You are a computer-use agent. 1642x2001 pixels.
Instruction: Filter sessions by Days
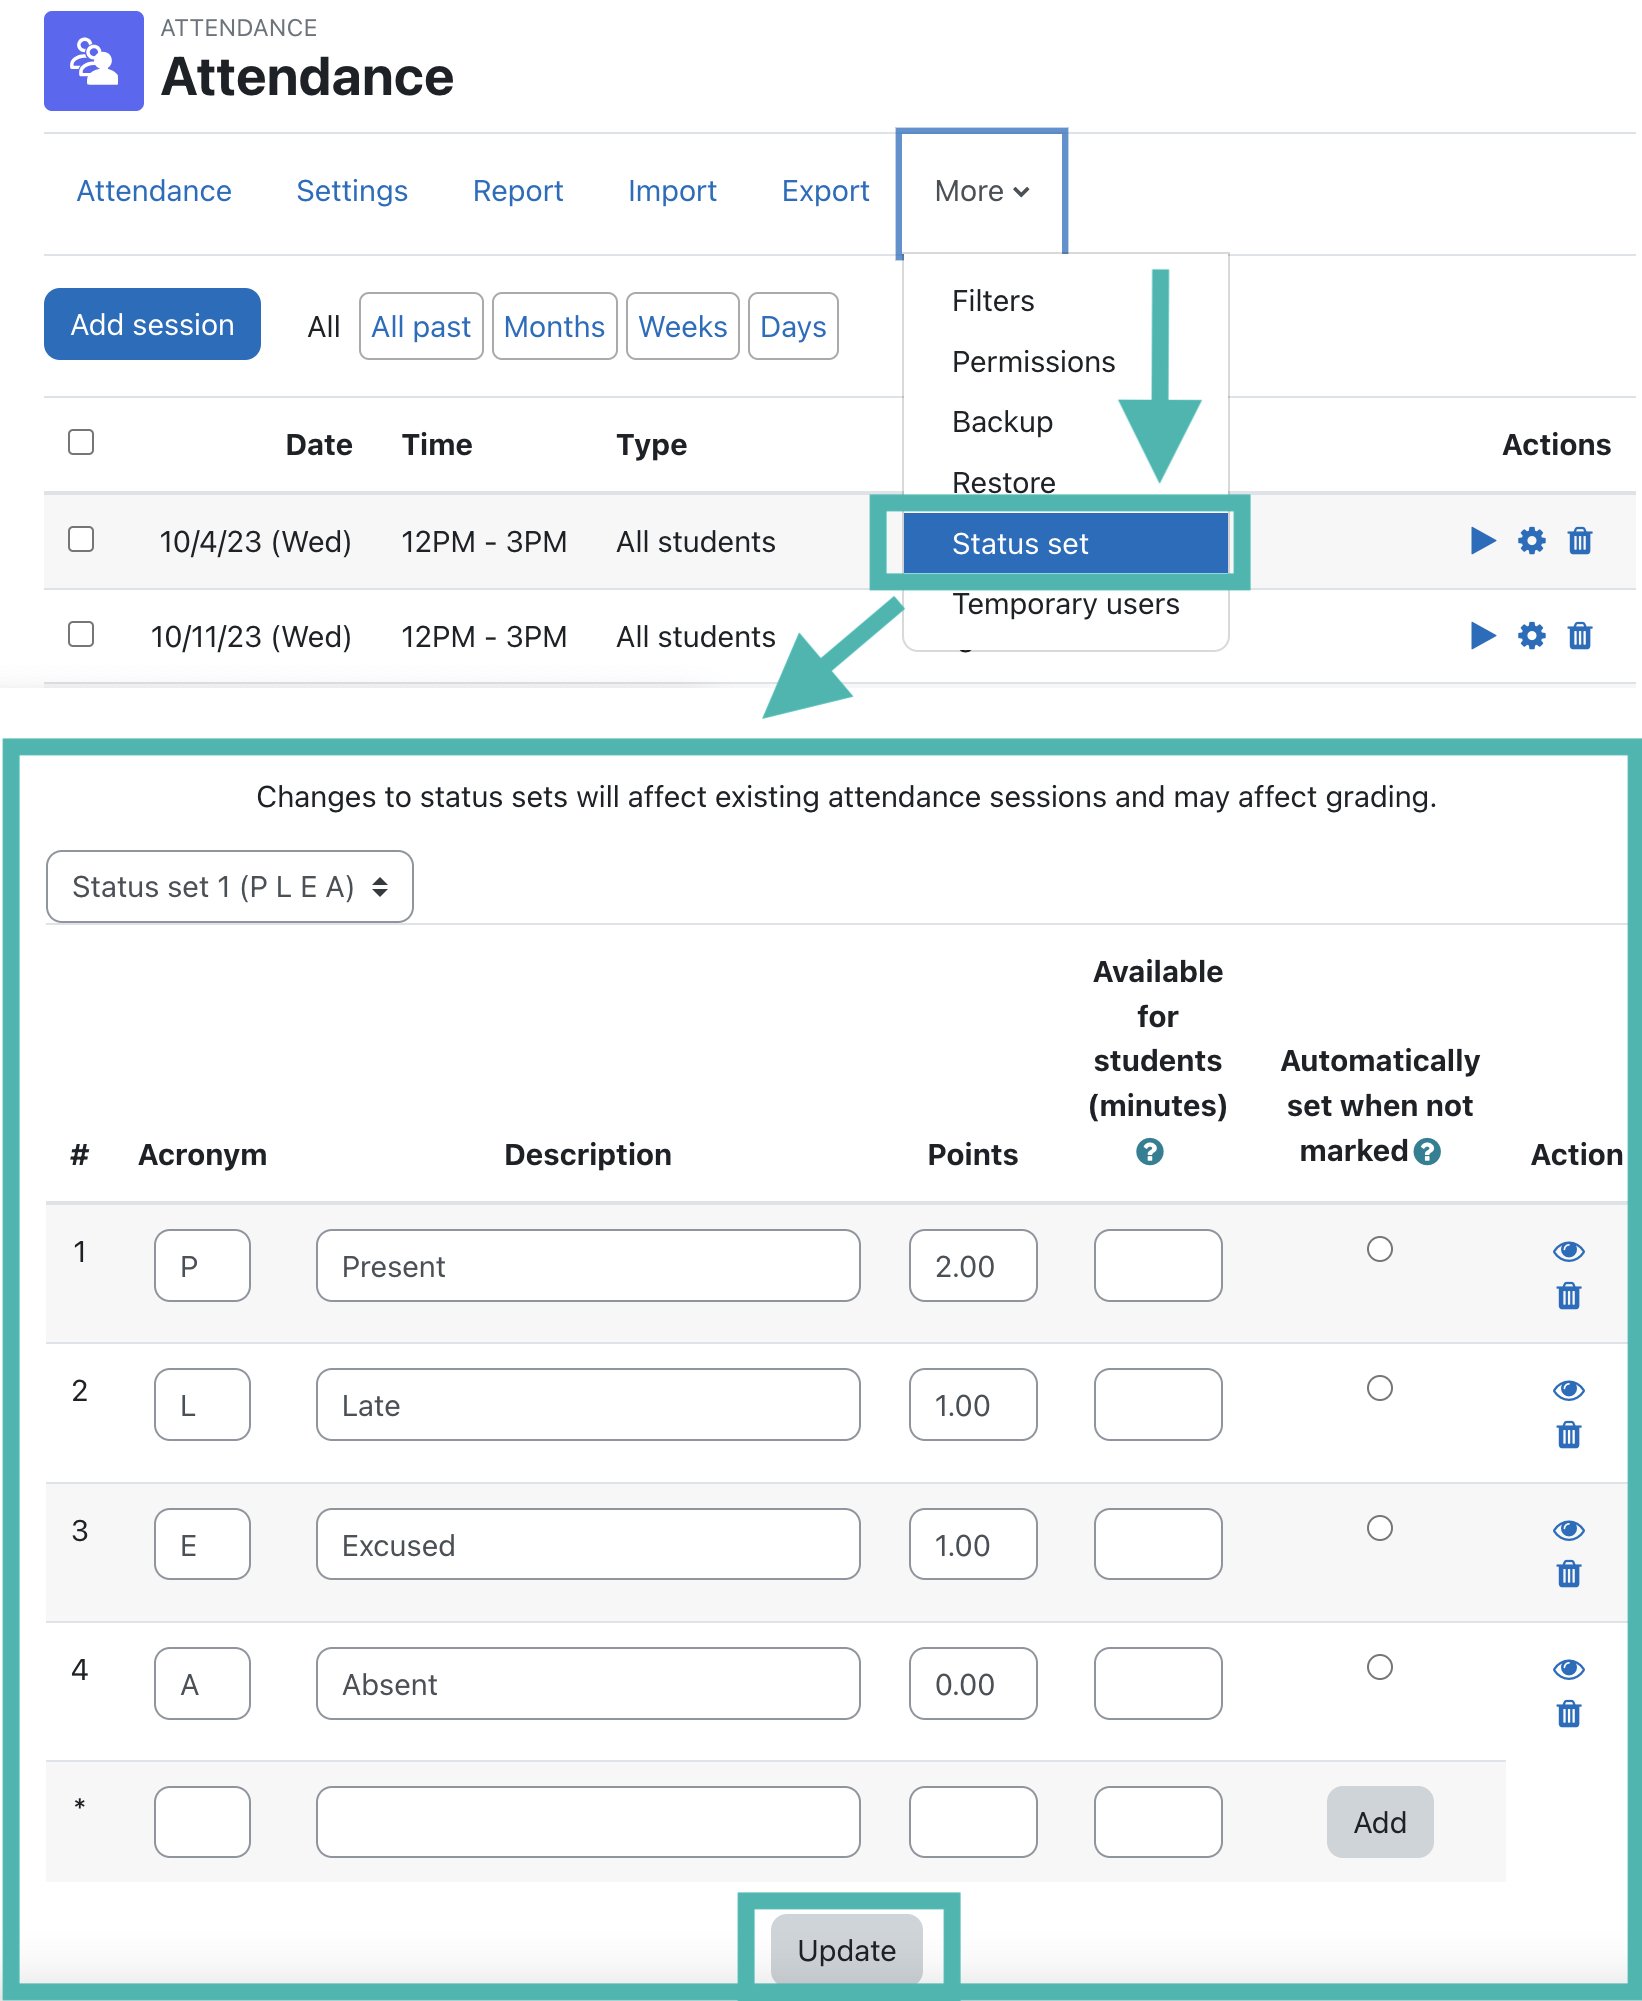pos(793,326)
